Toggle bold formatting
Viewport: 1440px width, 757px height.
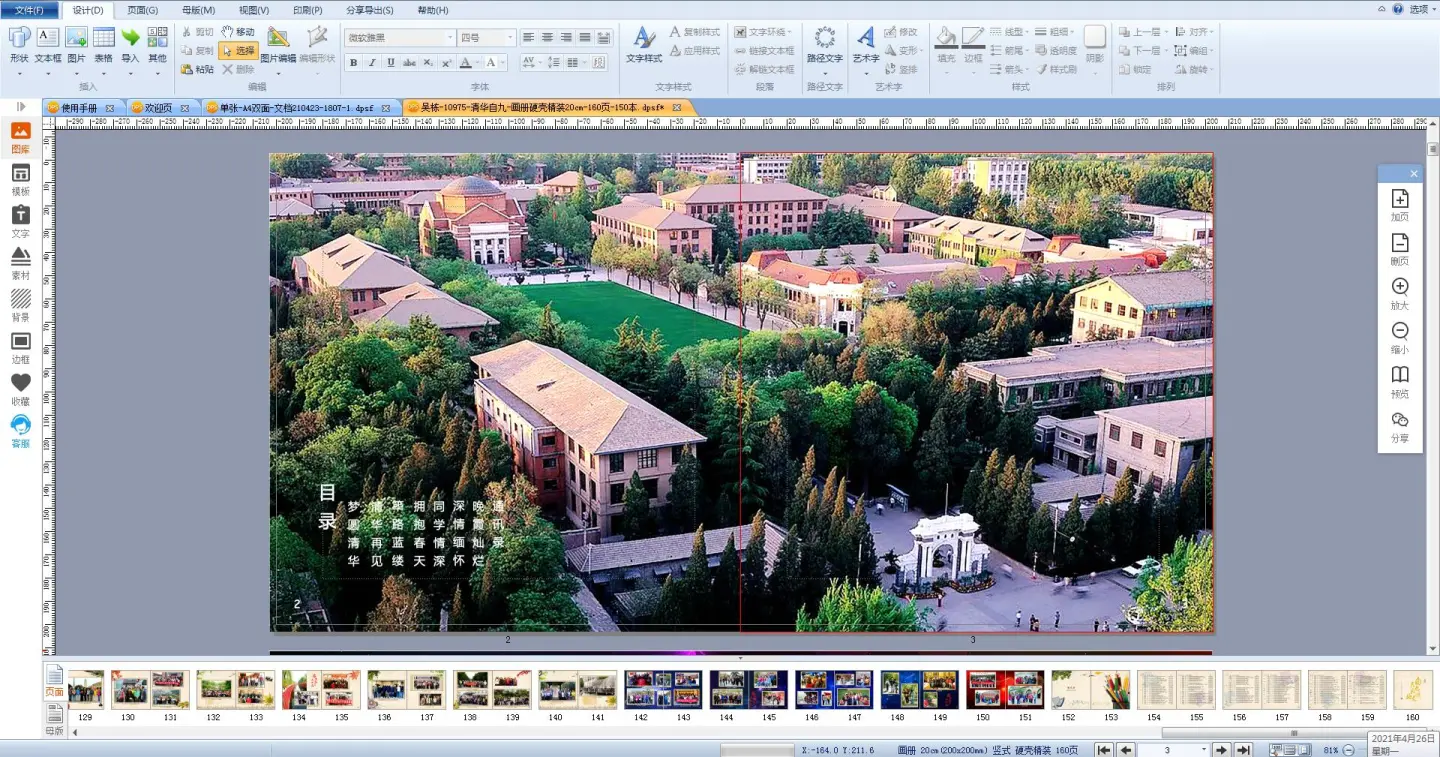point(353,63)
